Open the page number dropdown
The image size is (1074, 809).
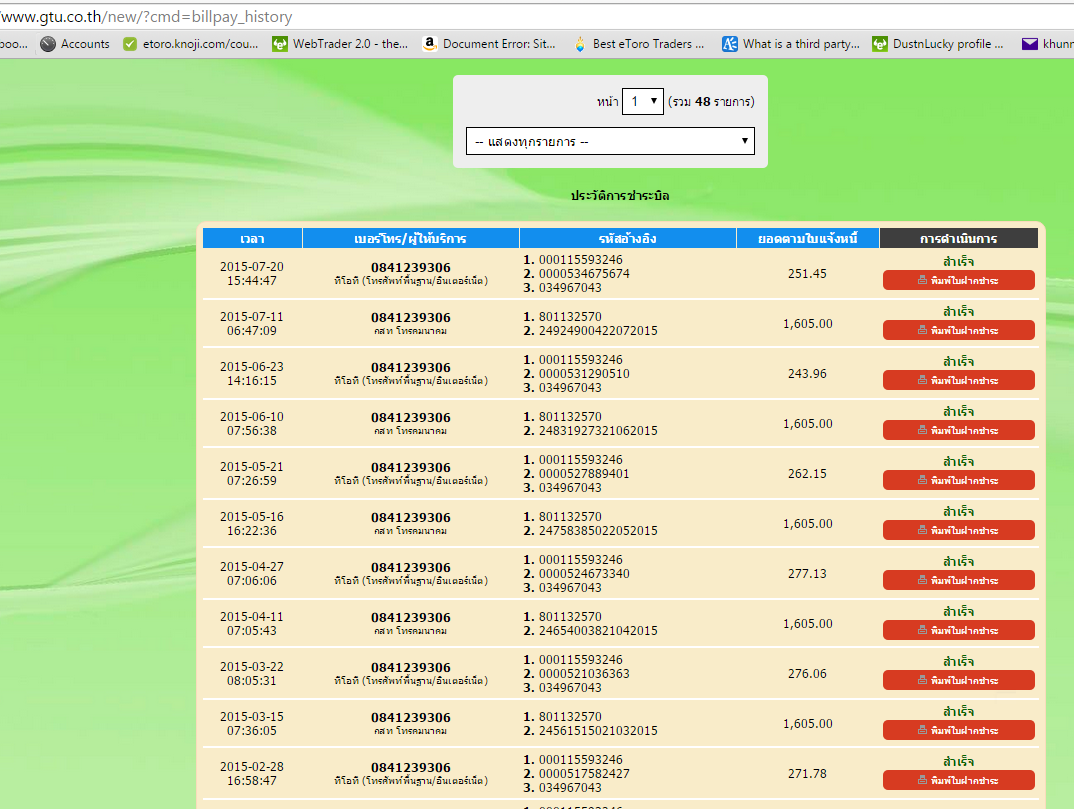point(642,101)
